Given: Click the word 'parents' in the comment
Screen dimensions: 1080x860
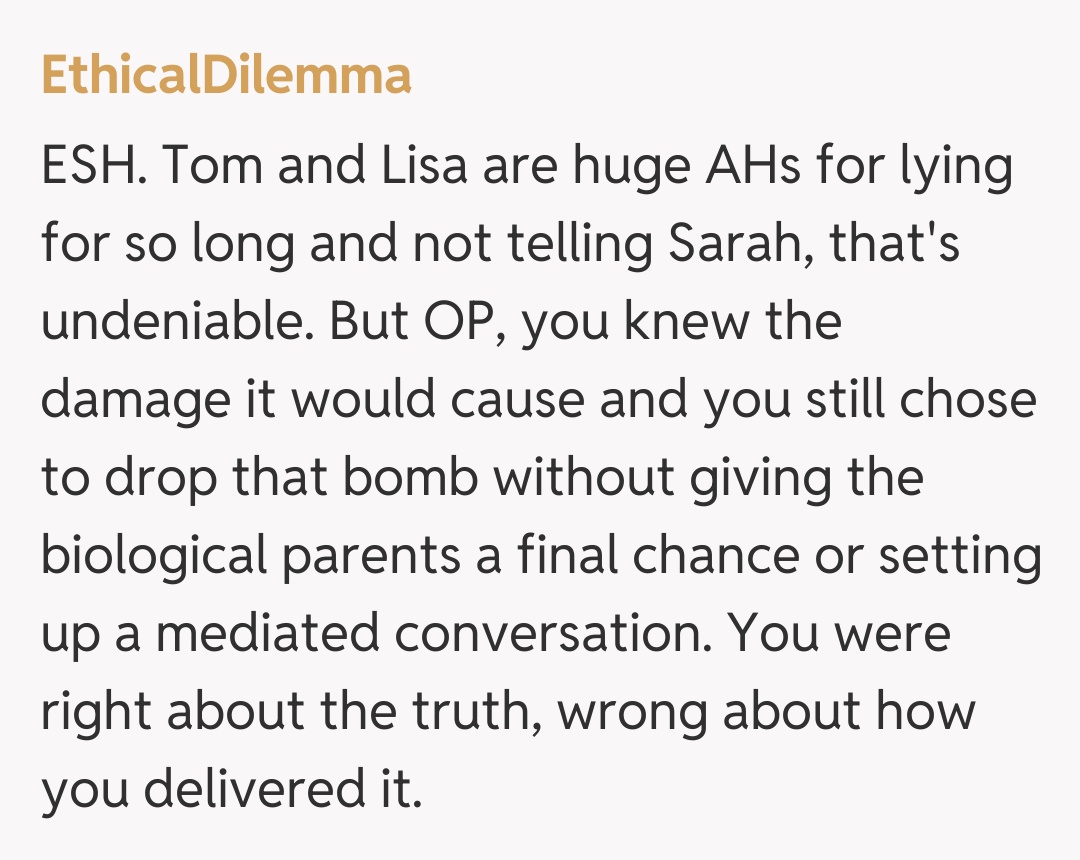Looking at the screenshot, I should click(x=383, y=555).
